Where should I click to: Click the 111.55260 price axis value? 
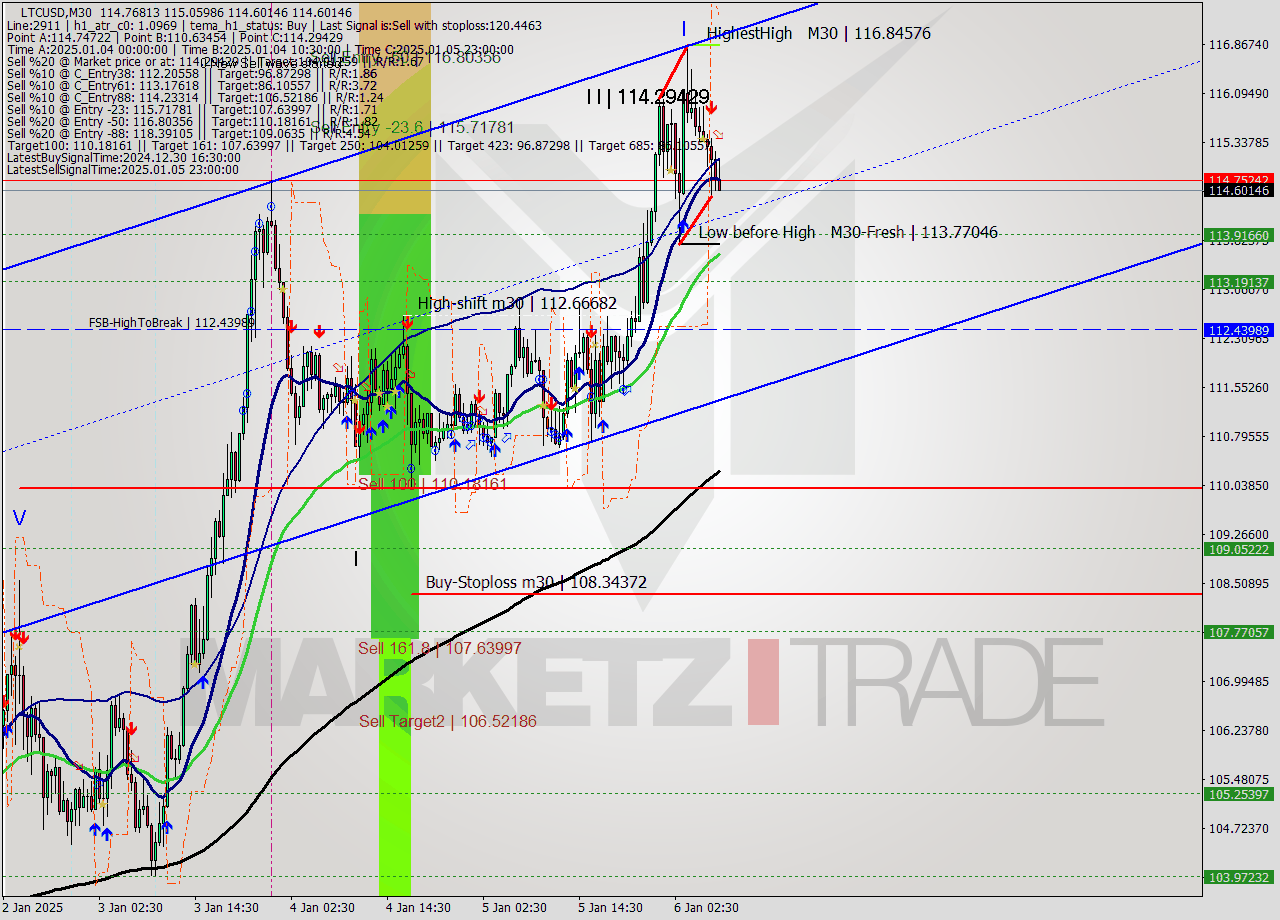point(1239,388)
